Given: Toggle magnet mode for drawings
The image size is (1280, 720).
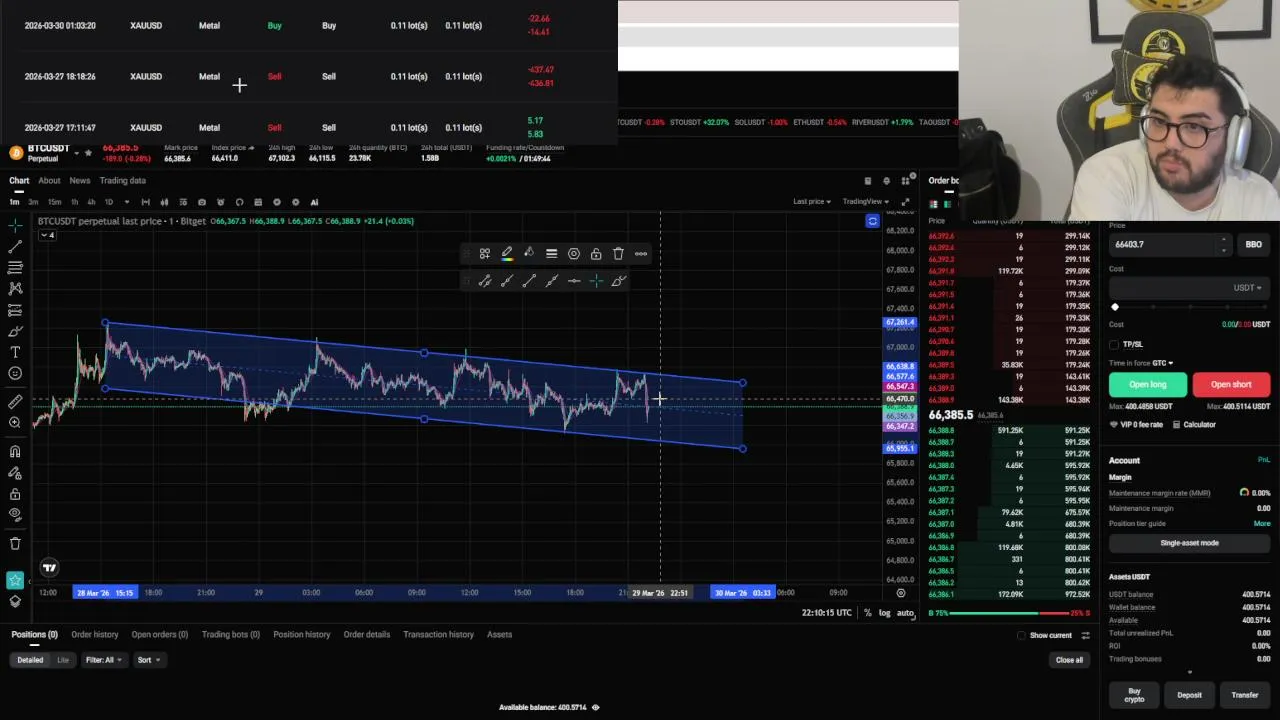Looking at the screenshot, I should pyautogui.click(x=15, y=452).
